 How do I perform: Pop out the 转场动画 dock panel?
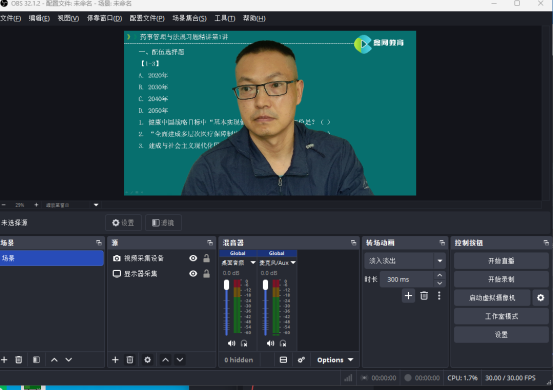coord(442,243)
